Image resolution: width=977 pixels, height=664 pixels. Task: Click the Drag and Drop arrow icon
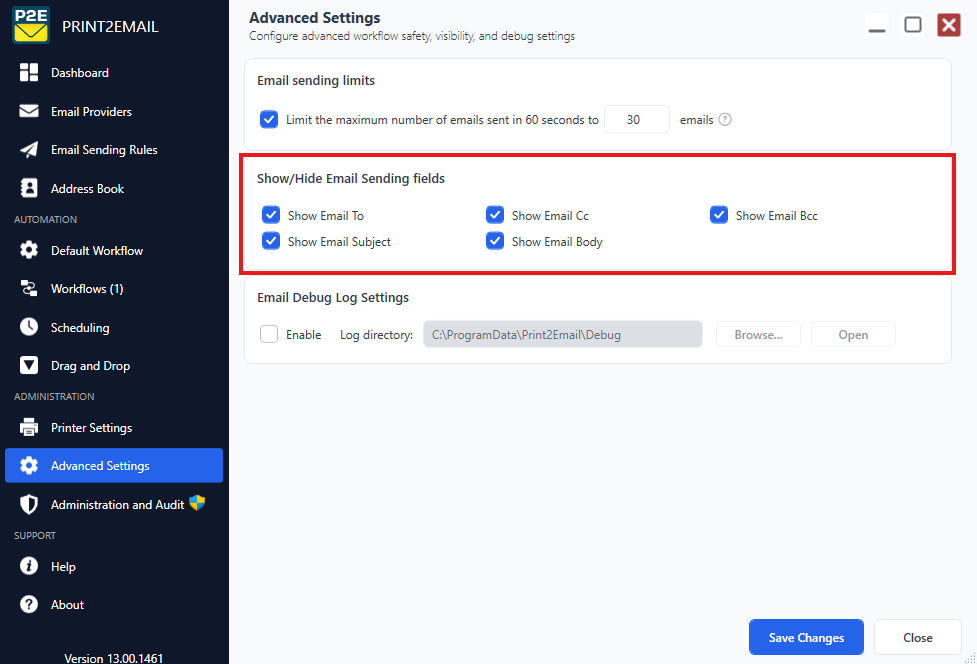pyautogui.click(x=29, y=366)
